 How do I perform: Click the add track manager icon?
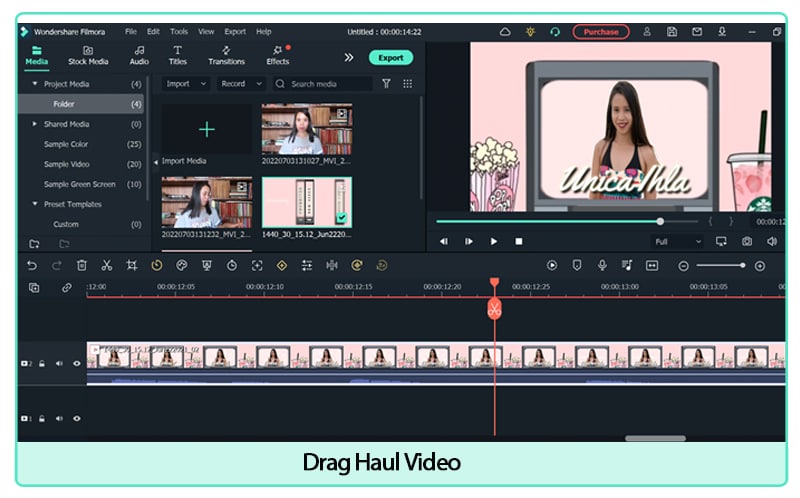tap(34, 288)
